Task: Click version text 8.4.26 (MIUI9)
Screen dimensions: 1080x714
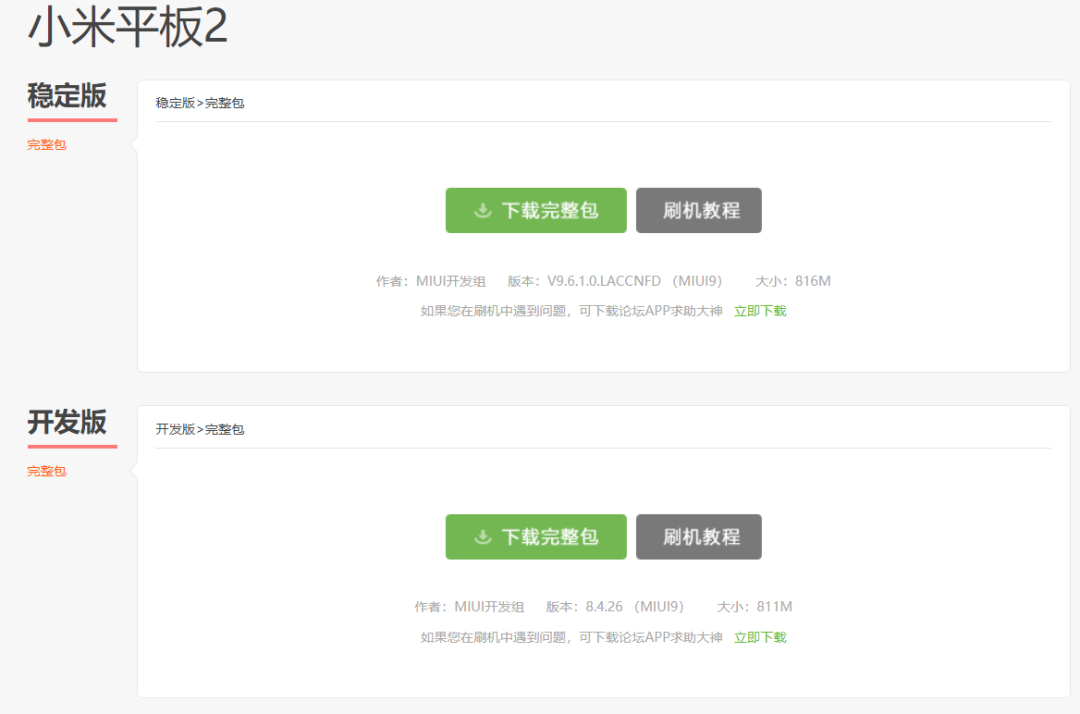Action: coord(634,607)
